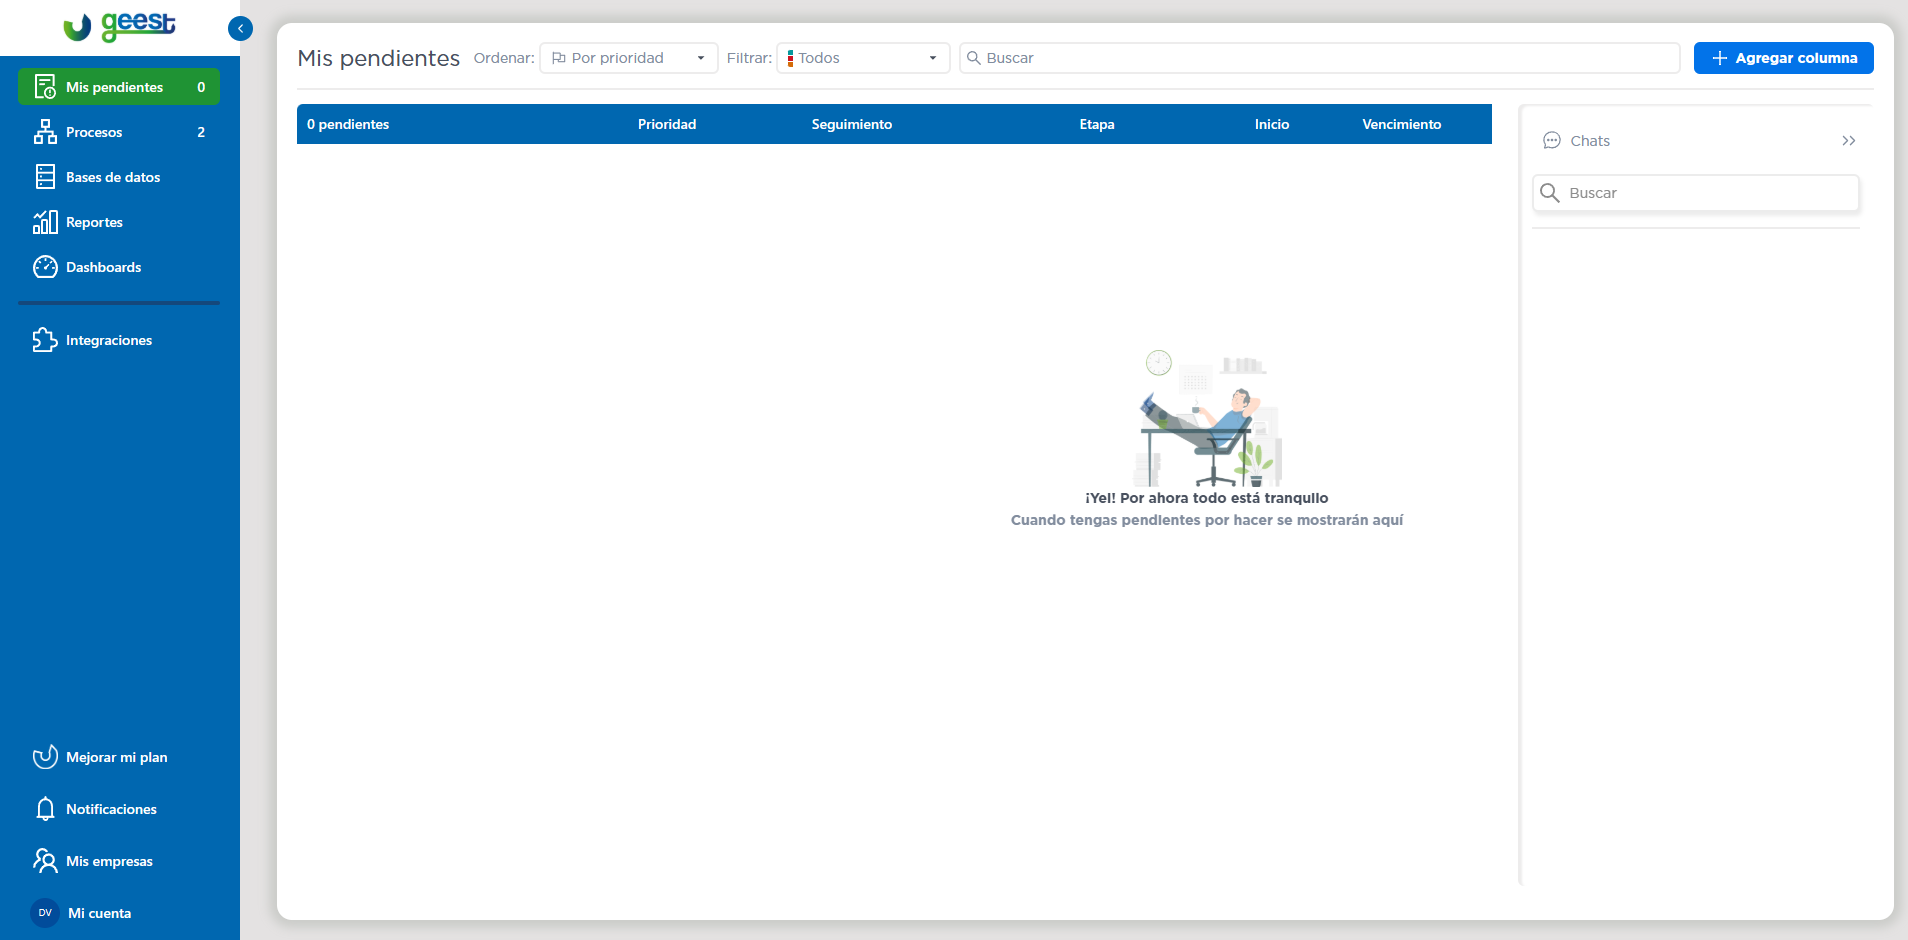
Task: Open Reportes using the chart icon
Action: pos(45,222)
